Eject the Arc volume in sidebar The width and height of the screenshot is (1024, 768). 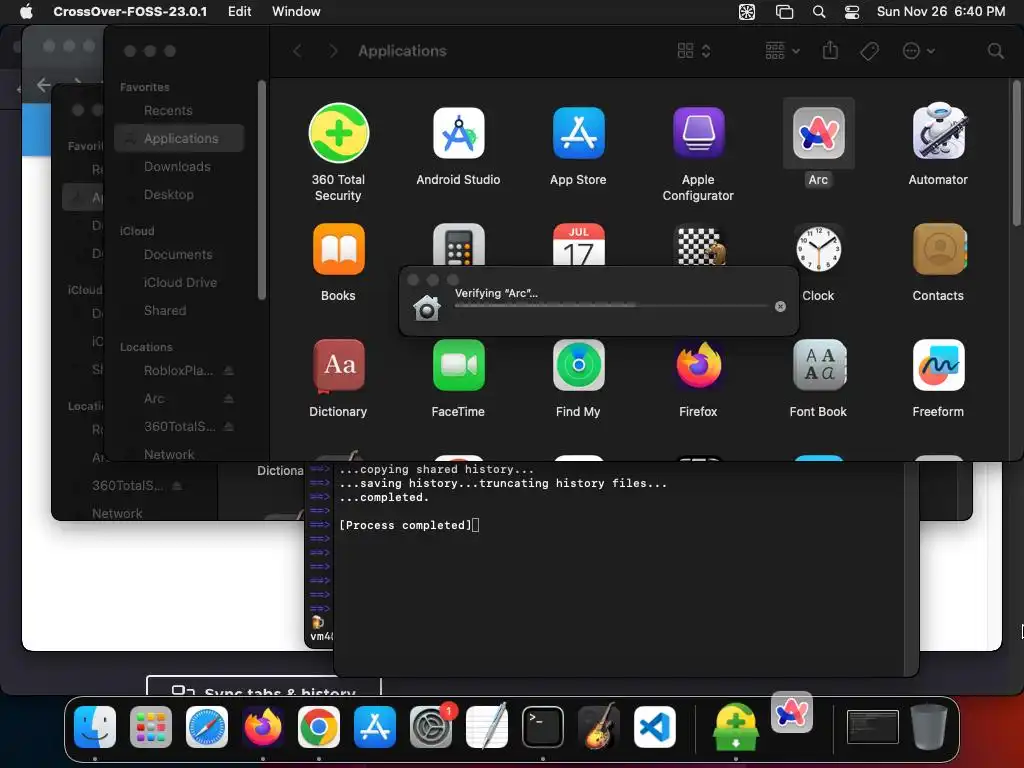[229, 398]
